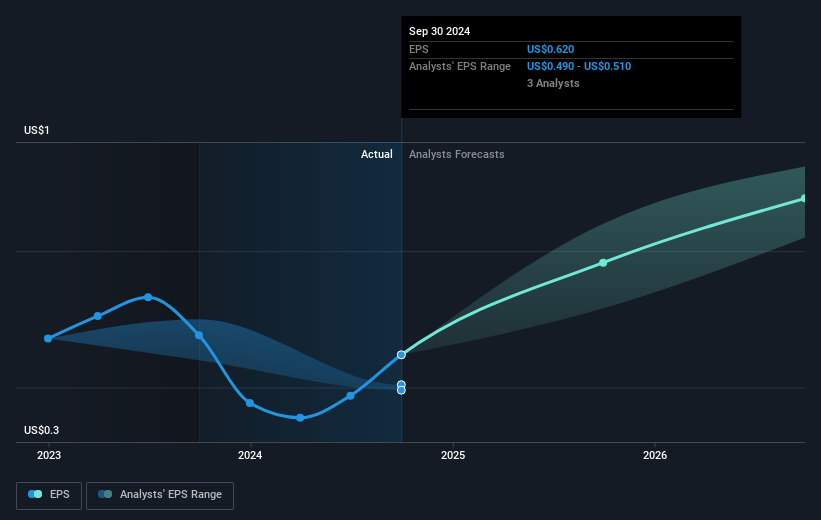The image size is (821, 520).
Task: Toggle the EPS legend series
Action: click(x=49, y=495)
